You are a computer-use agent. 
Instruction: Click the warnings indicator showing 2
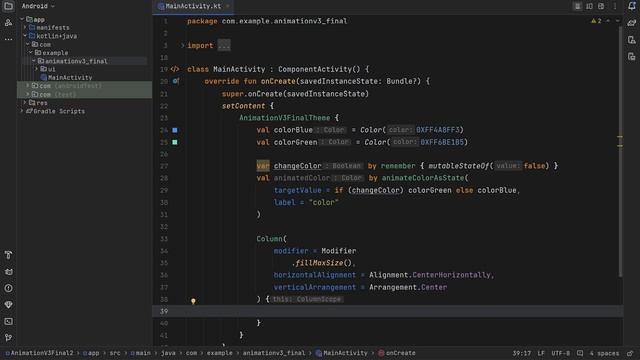[x=596, y=21]
